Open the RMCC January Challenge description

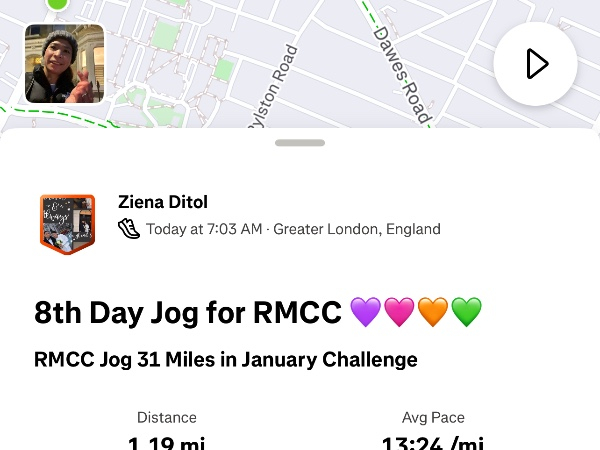point(225,359)
